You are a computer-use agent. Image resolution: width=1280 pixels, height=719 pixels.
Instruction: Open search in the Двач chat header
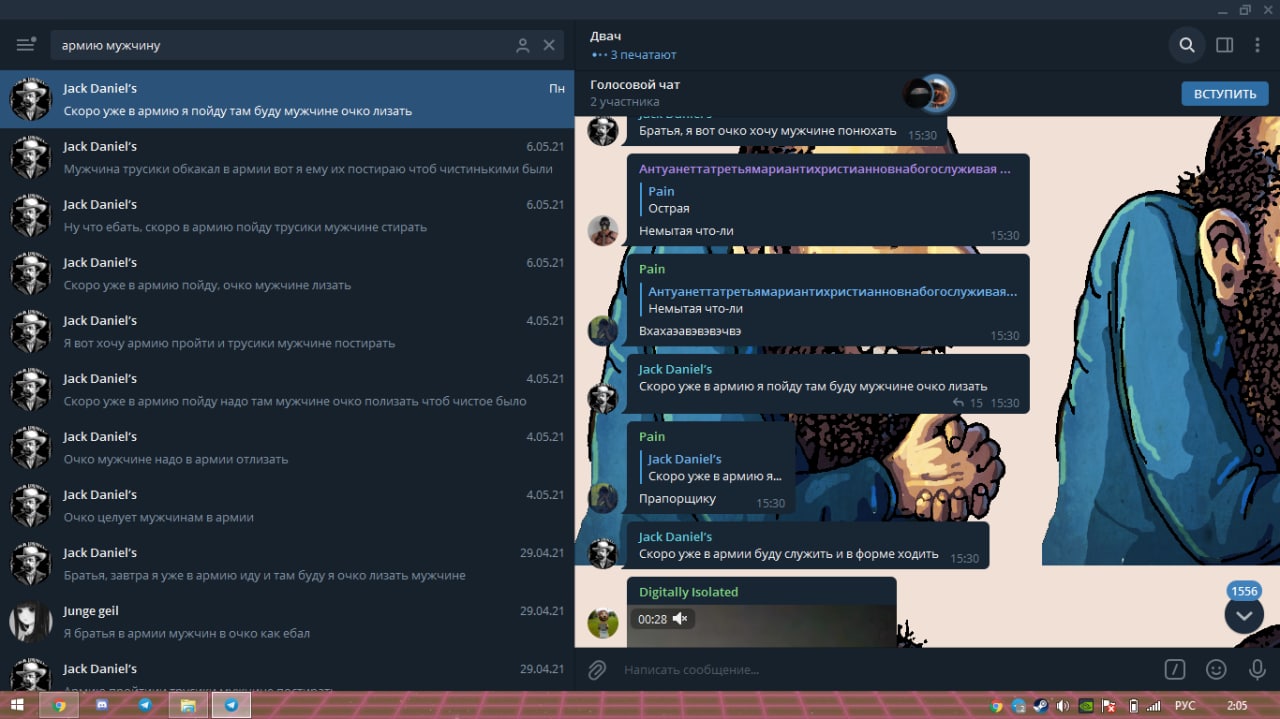point(1187,45)
